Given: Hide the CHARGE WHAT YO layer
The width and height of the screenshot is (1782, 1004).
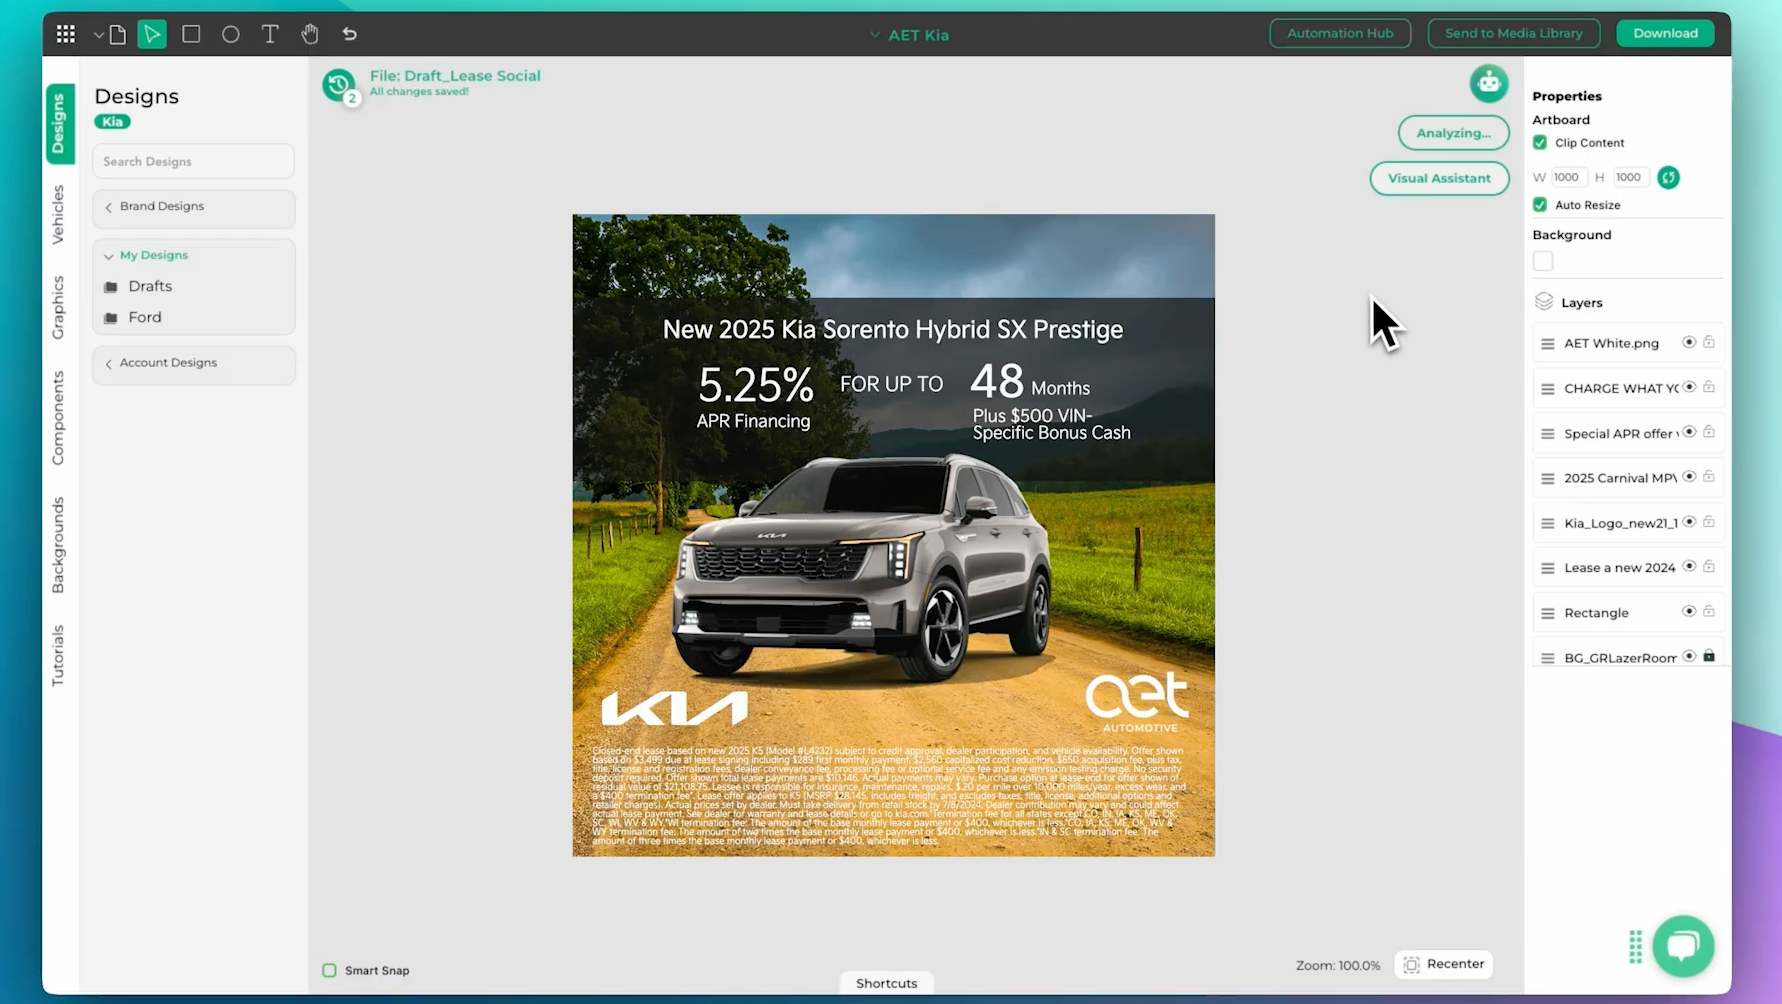Looking at the screenshot, I should pyautogui.click(x=1689, y=387).
